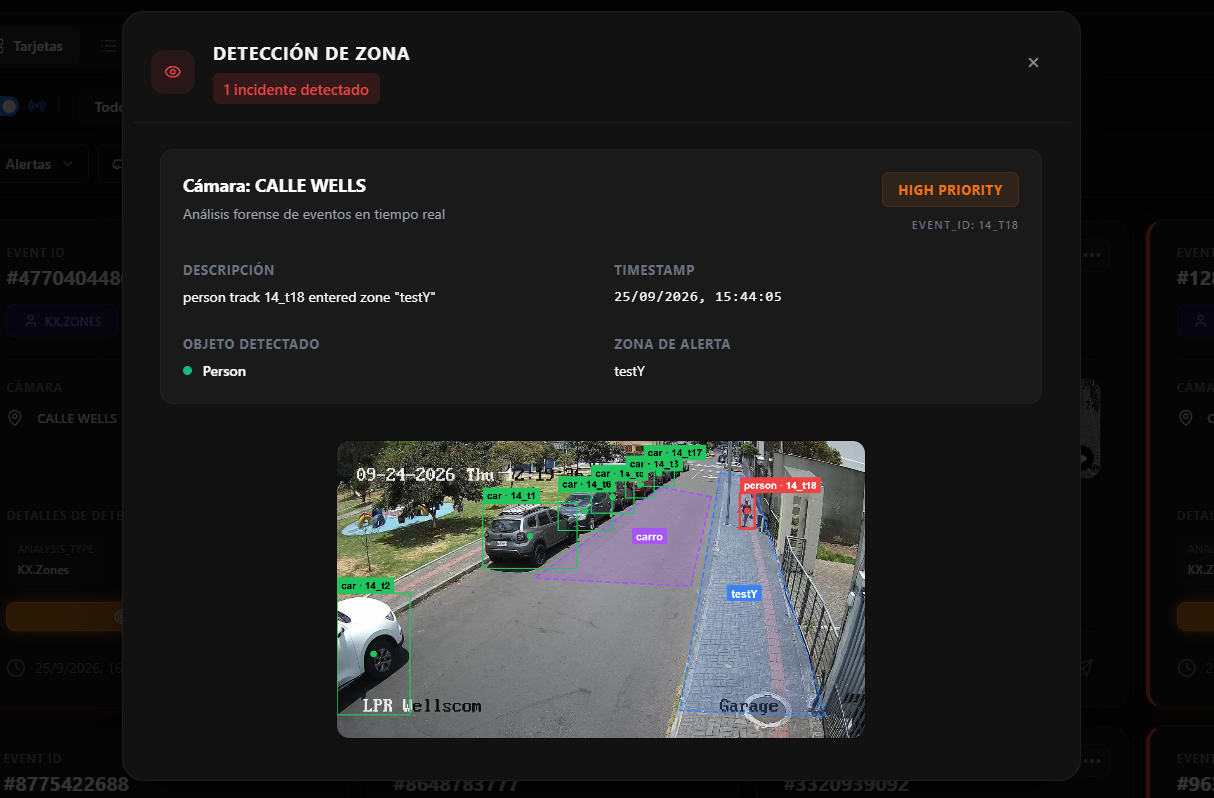
Task: Click the location pin icon on card #12
Action: click(1186, 418)
